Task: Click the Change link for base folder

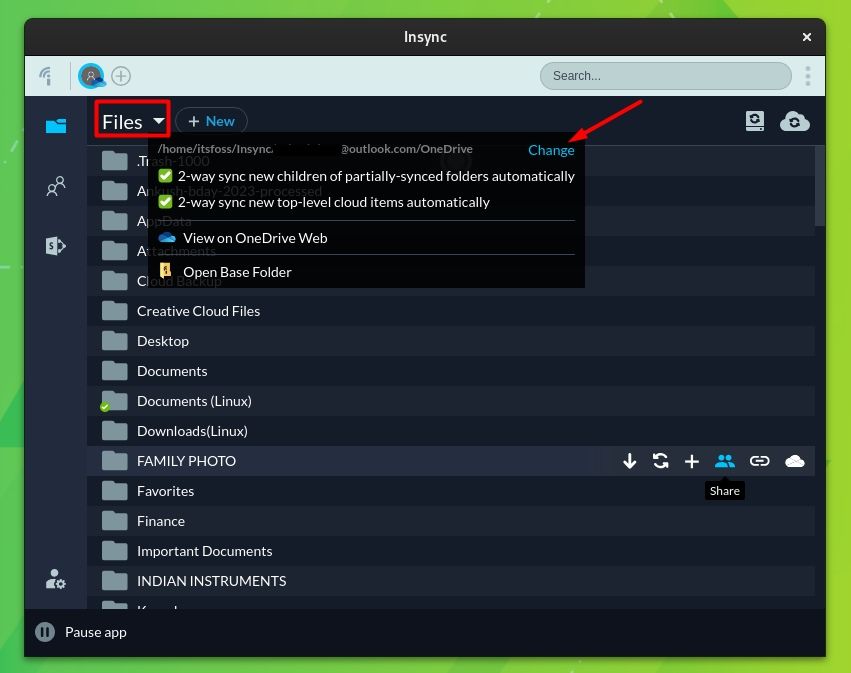Action: point(551,150)
